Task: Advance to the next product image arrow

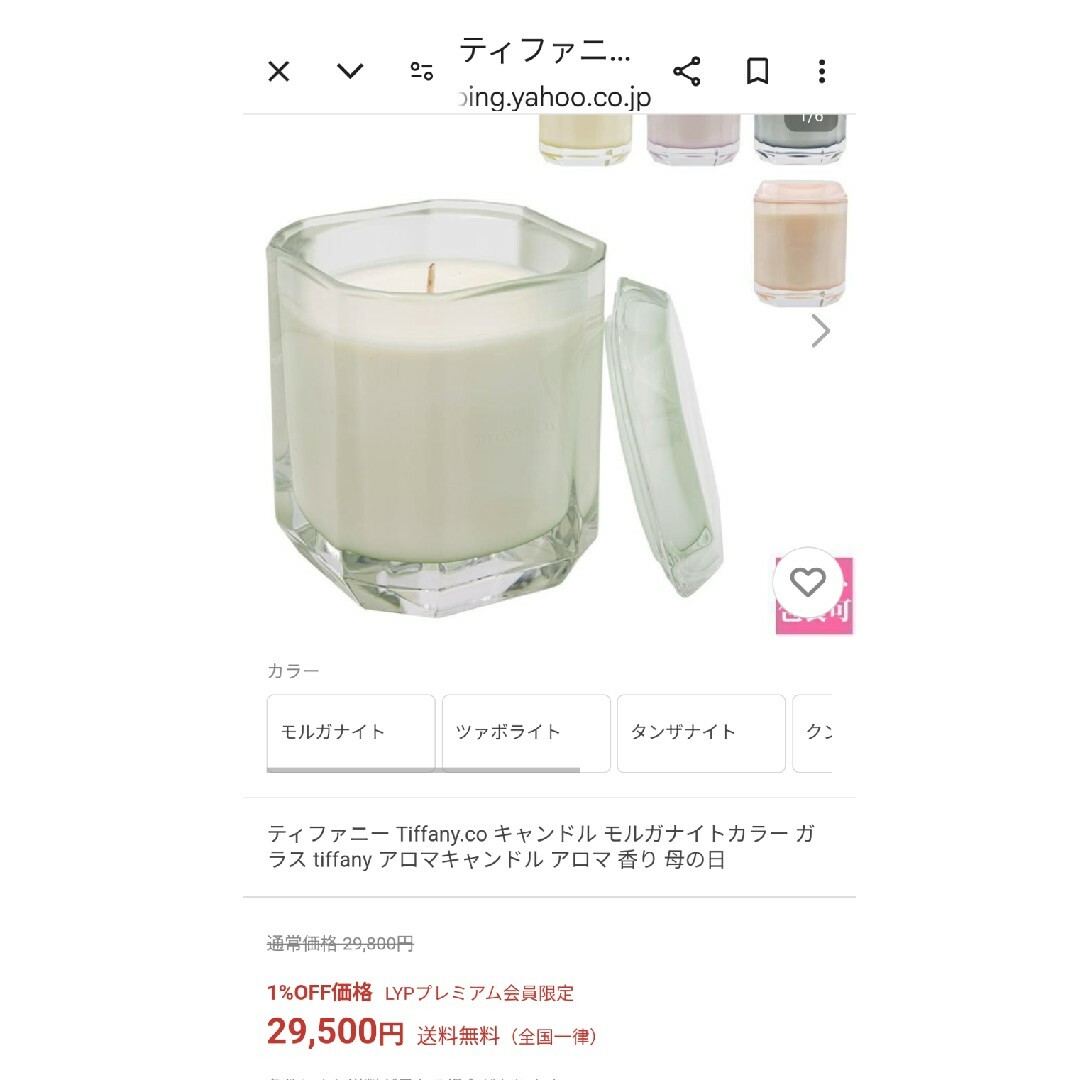Action: (x=820, y=331)
